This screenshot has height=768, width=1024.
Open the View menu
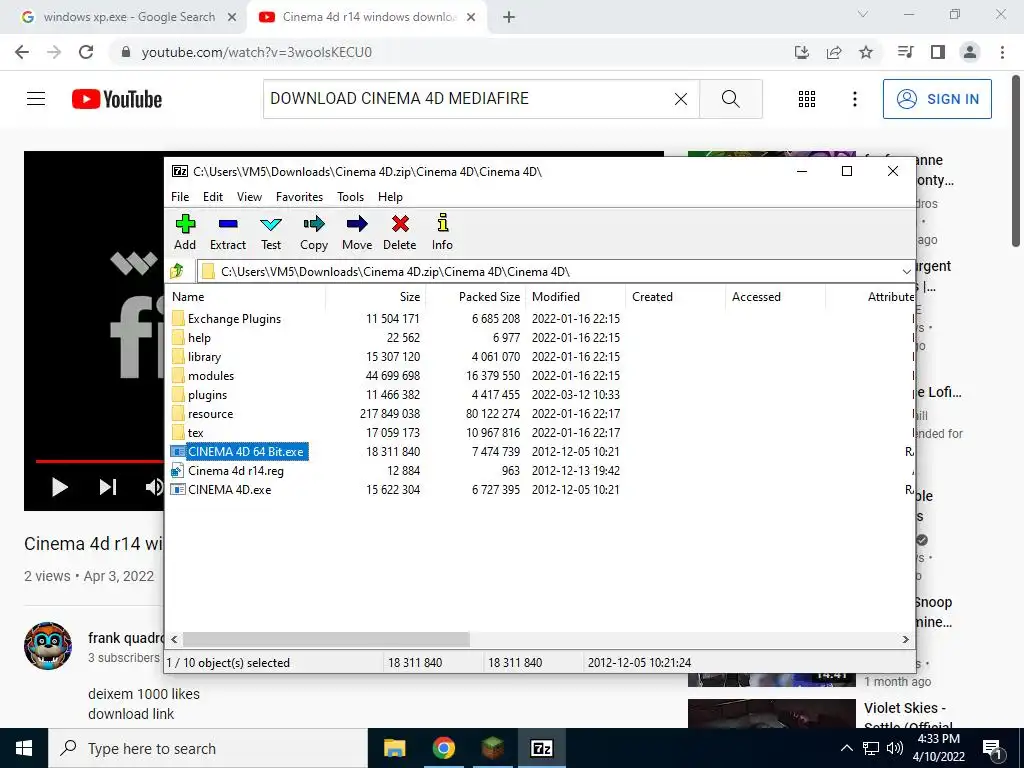(x=249, y=197)
